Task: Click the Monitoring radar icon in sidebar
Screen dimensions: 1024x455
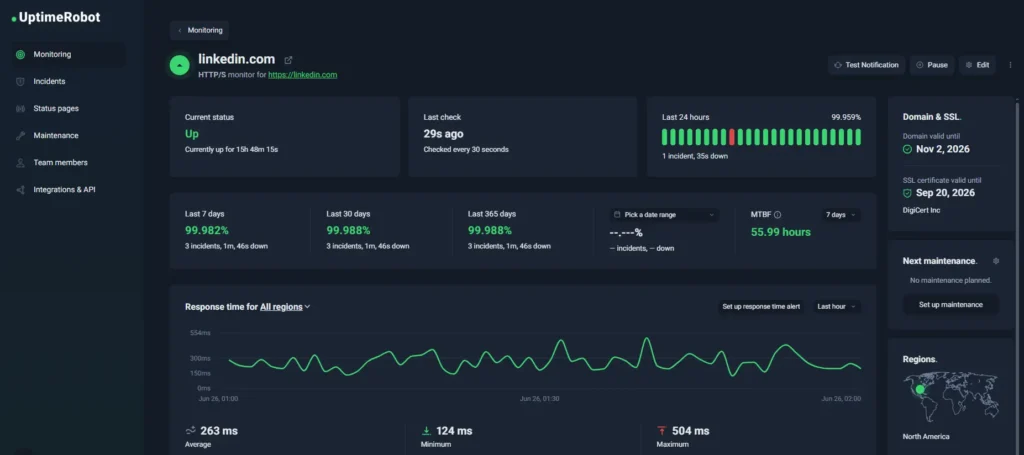Action: 20,55
